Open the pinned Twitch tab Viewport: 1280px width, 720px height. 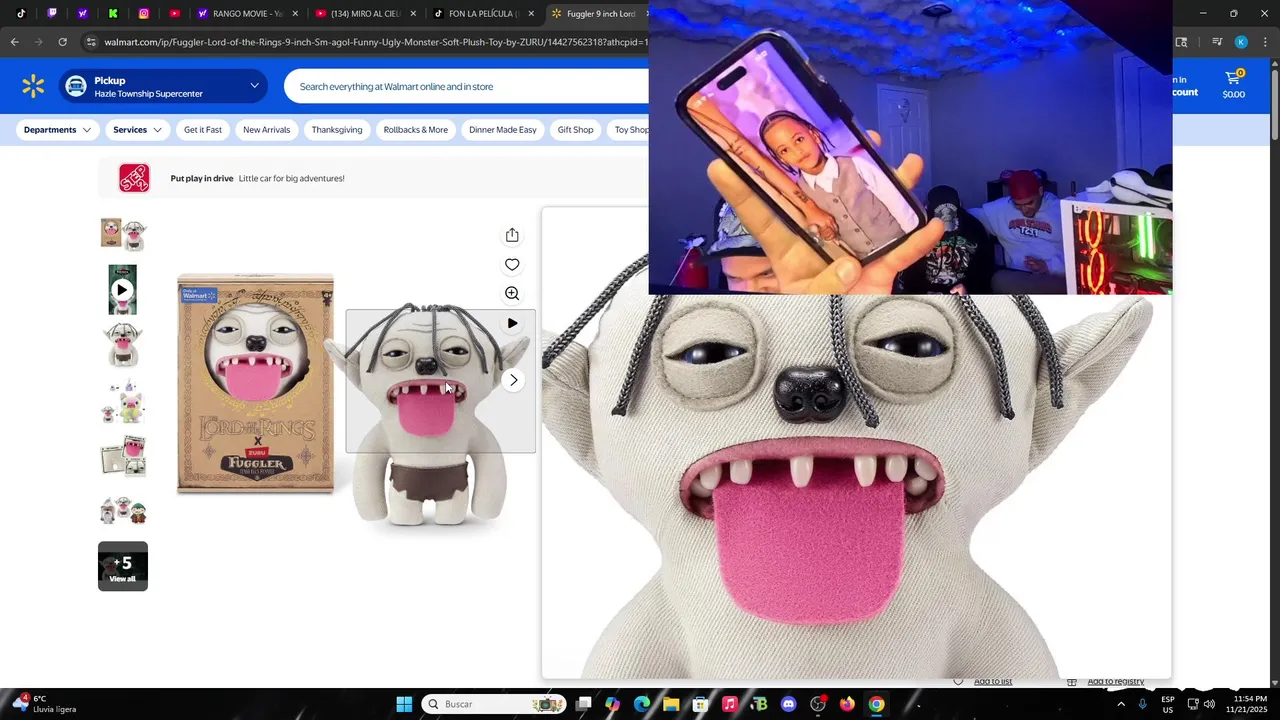pos(52,14)
